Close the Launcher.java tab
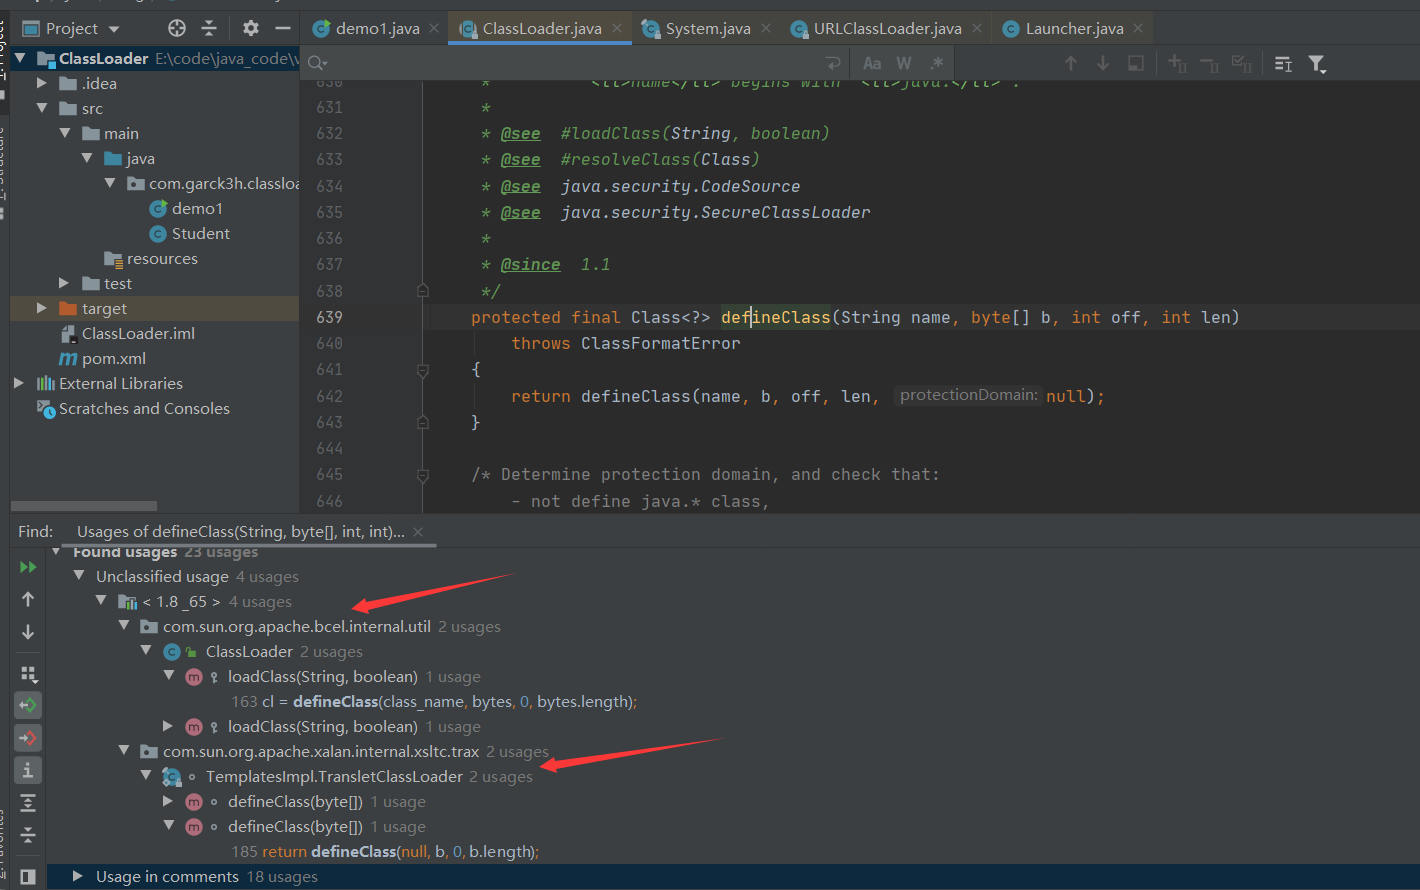 click(x=1138, y=28)
